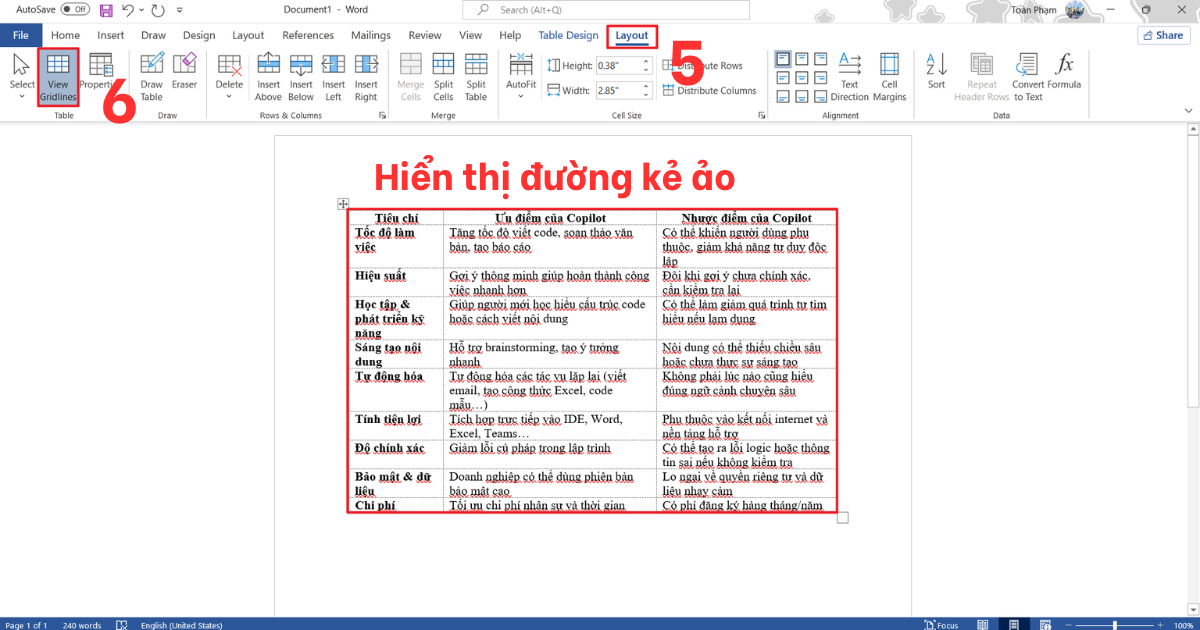Toggle View Gridlines for the table
The width and height of the screenshot is (1200, 630).
point(58,78)
